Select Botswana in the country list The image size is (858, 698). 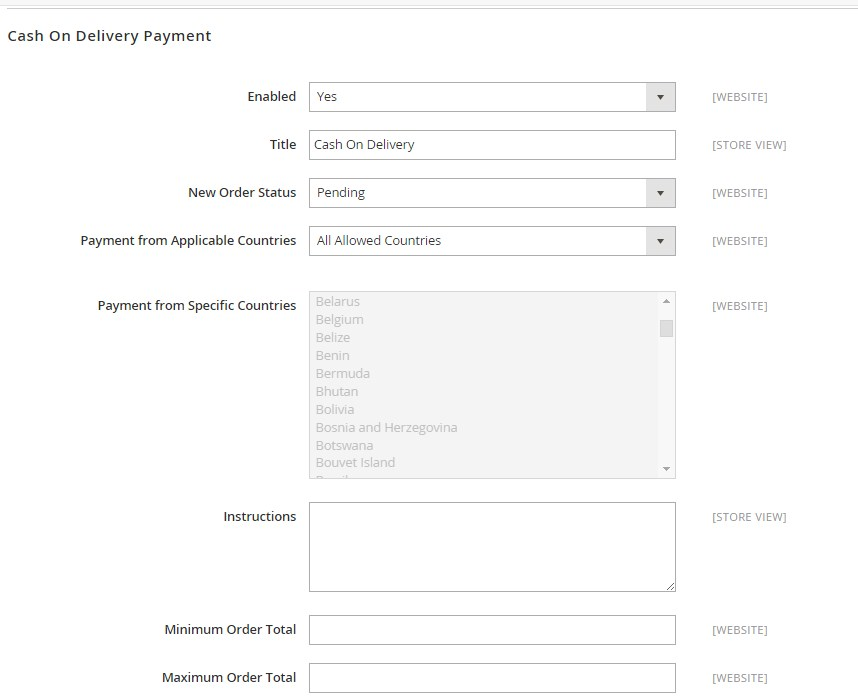[344, 446]
